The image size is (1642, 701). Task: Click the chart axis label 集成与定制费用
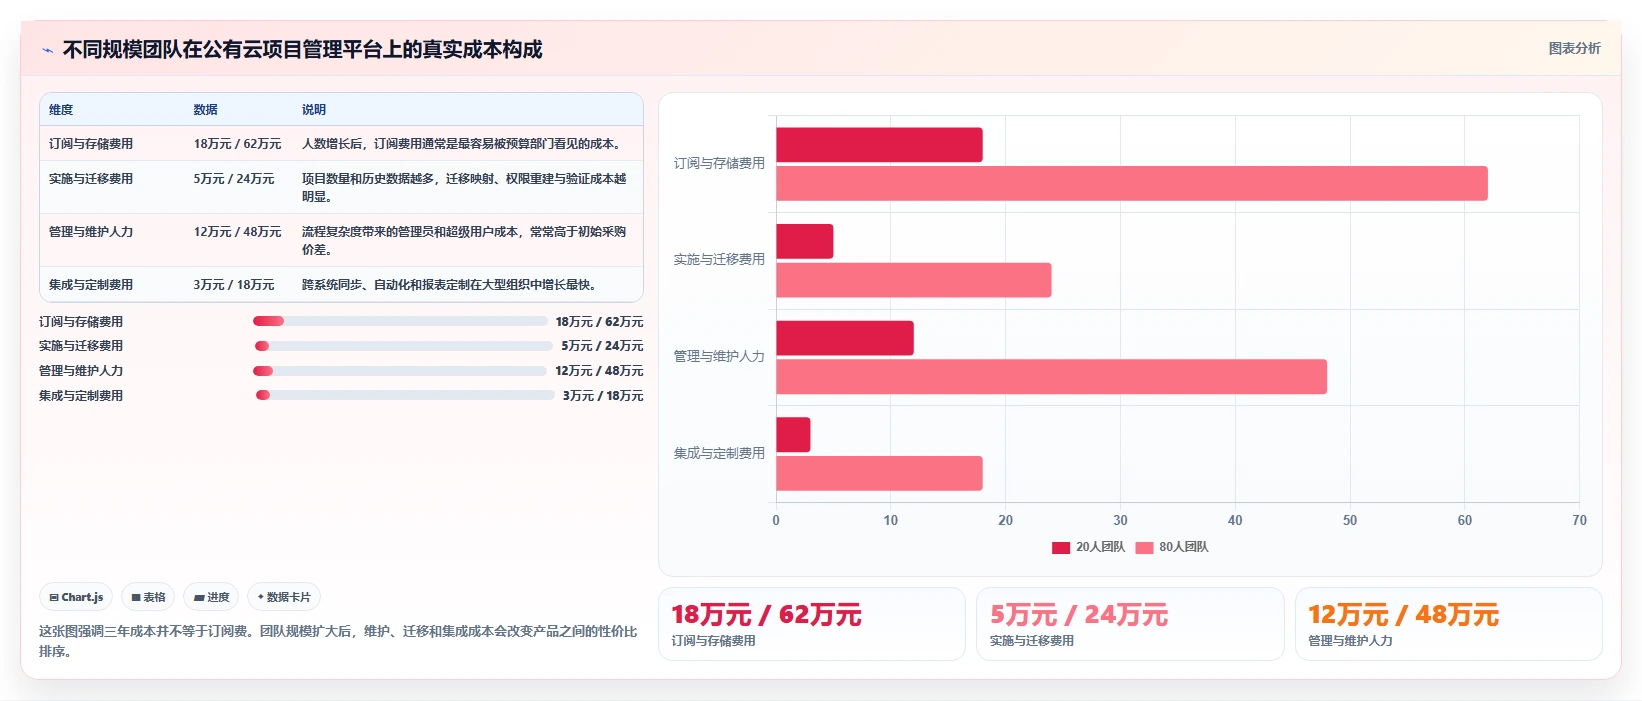coord(719,453)
